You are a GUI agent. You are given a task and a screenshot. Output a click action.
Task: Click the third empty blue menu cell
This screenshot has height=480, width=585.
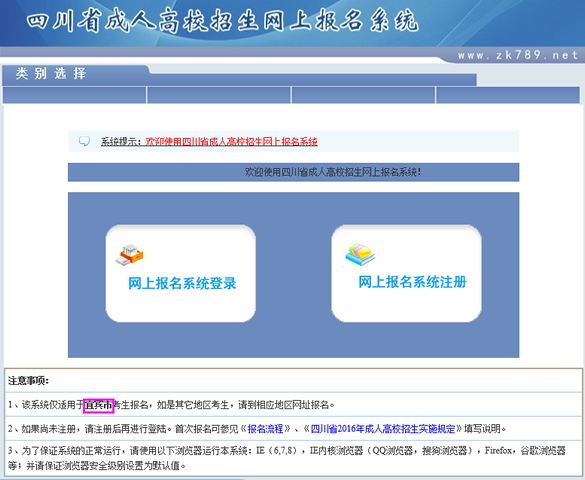click(x=363, y=95)
